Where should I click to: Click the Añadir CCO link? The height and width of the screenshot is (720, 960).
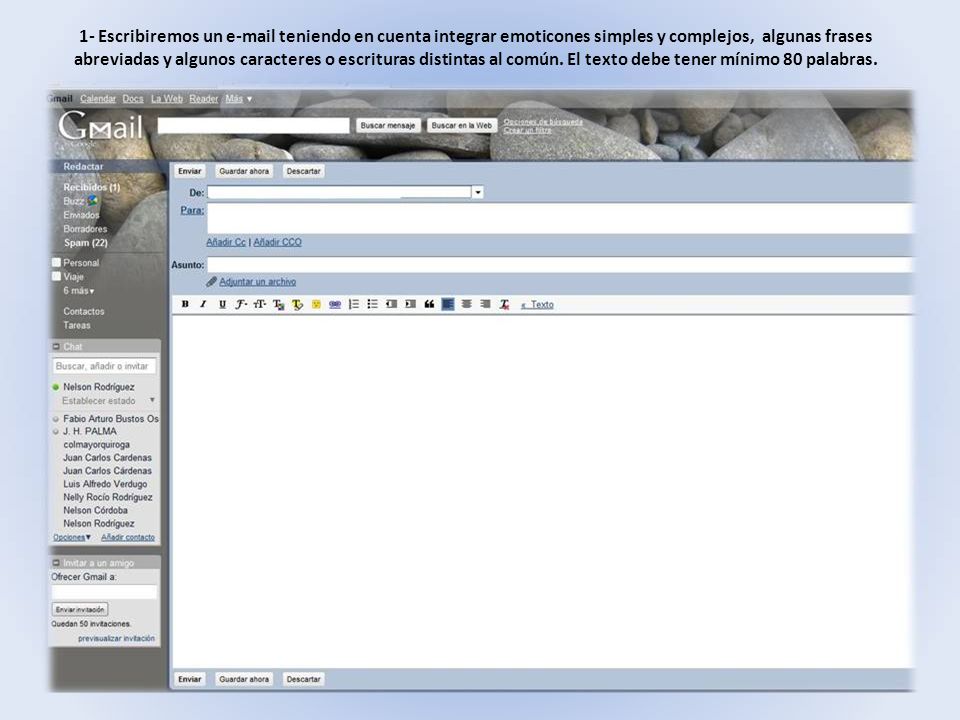tap(277, 242)
